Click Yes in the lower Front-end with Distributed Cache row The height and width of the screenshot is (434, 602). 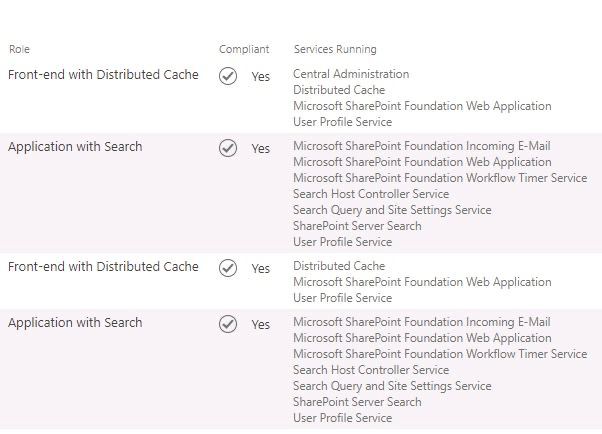pyautogui.click(x=261, y=268)
